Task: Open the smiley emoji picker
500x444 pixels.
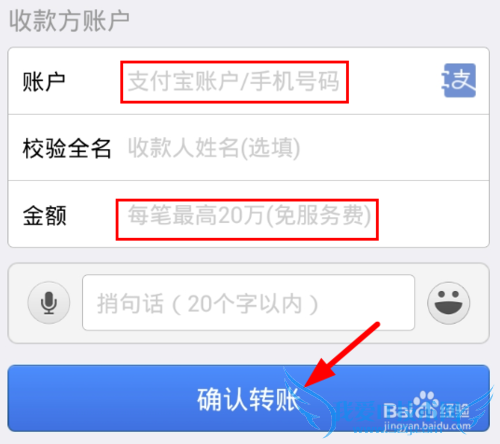Action: [449, 303]
